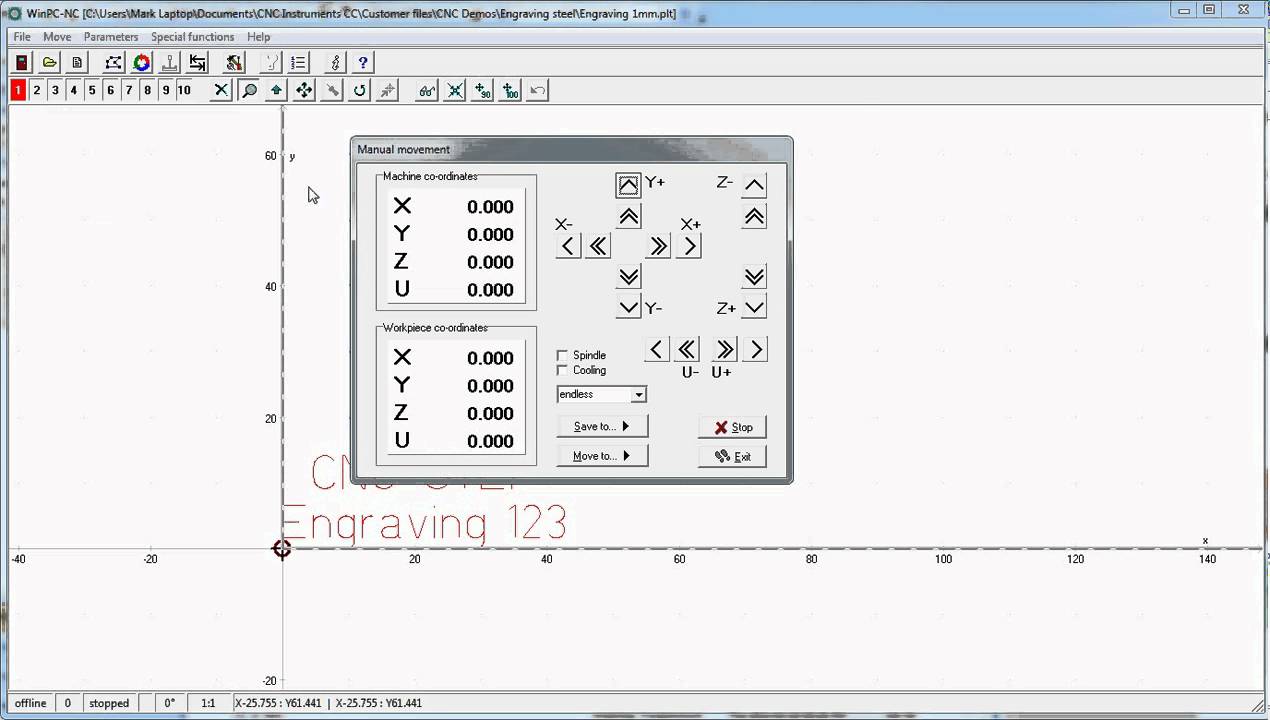
Task: Jog X+ slow with single right arrow
Action: [689, 246]
